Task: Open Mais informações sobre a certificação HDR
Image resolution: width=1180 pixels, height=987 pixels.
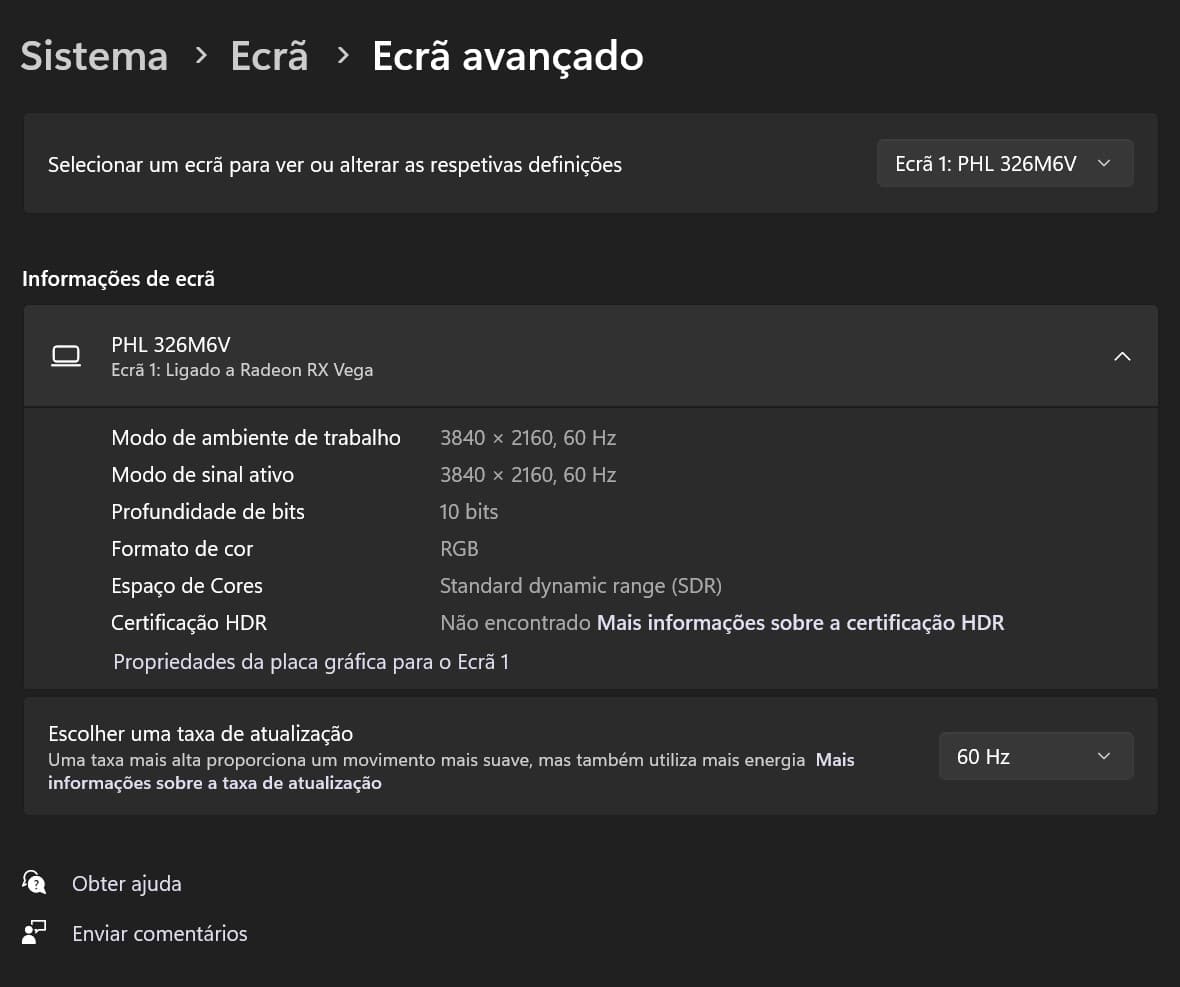Action: coord(800,623)
